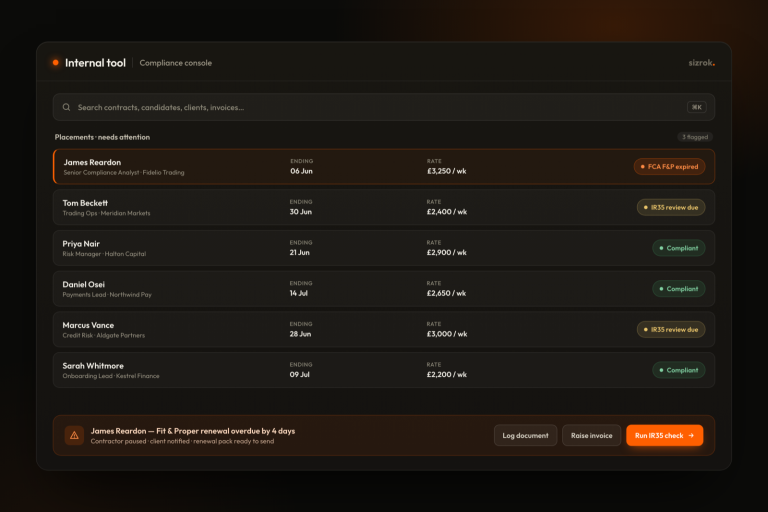768x512 pixels.
Task: Click the 3 flagged counter pill
Action: click(695, 137)
